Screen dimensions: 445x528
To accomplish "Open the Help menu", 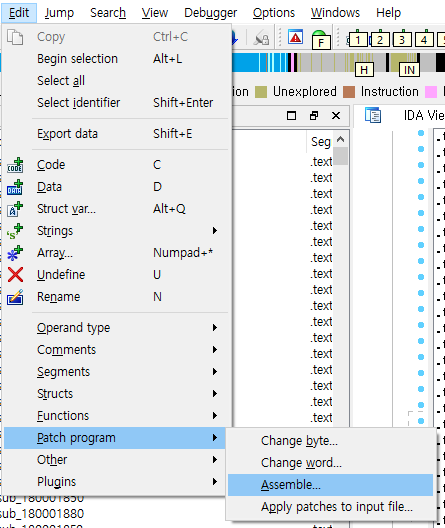I will click(388, 13).
